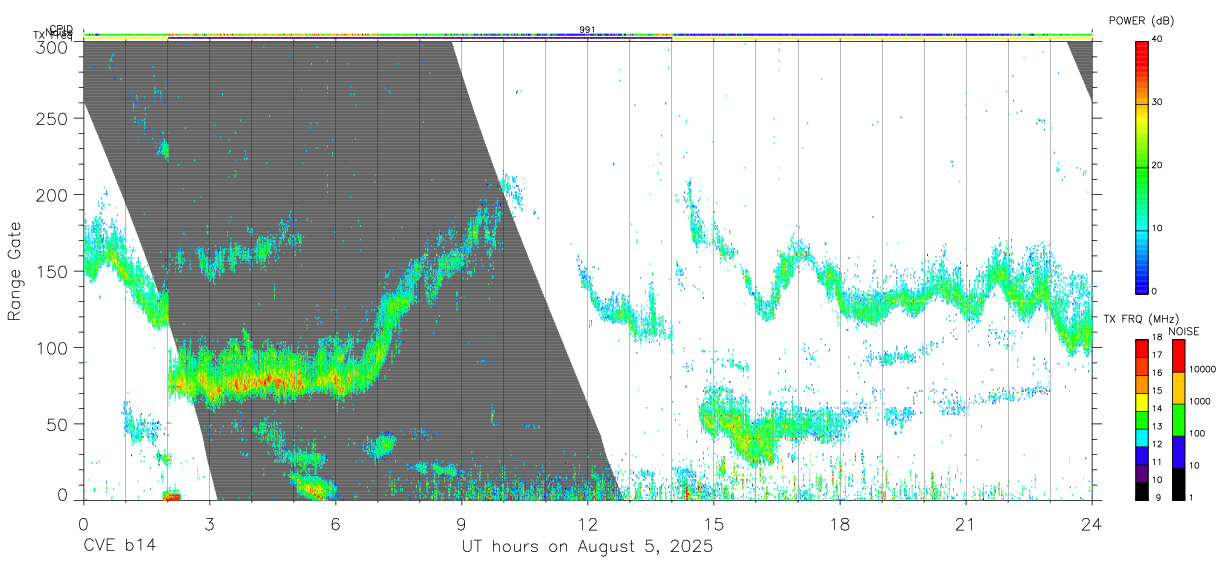1228x567 pixels.
Task: Click the 16 label on the TX FRQ scale
Action: click(x=1157, y=373)
